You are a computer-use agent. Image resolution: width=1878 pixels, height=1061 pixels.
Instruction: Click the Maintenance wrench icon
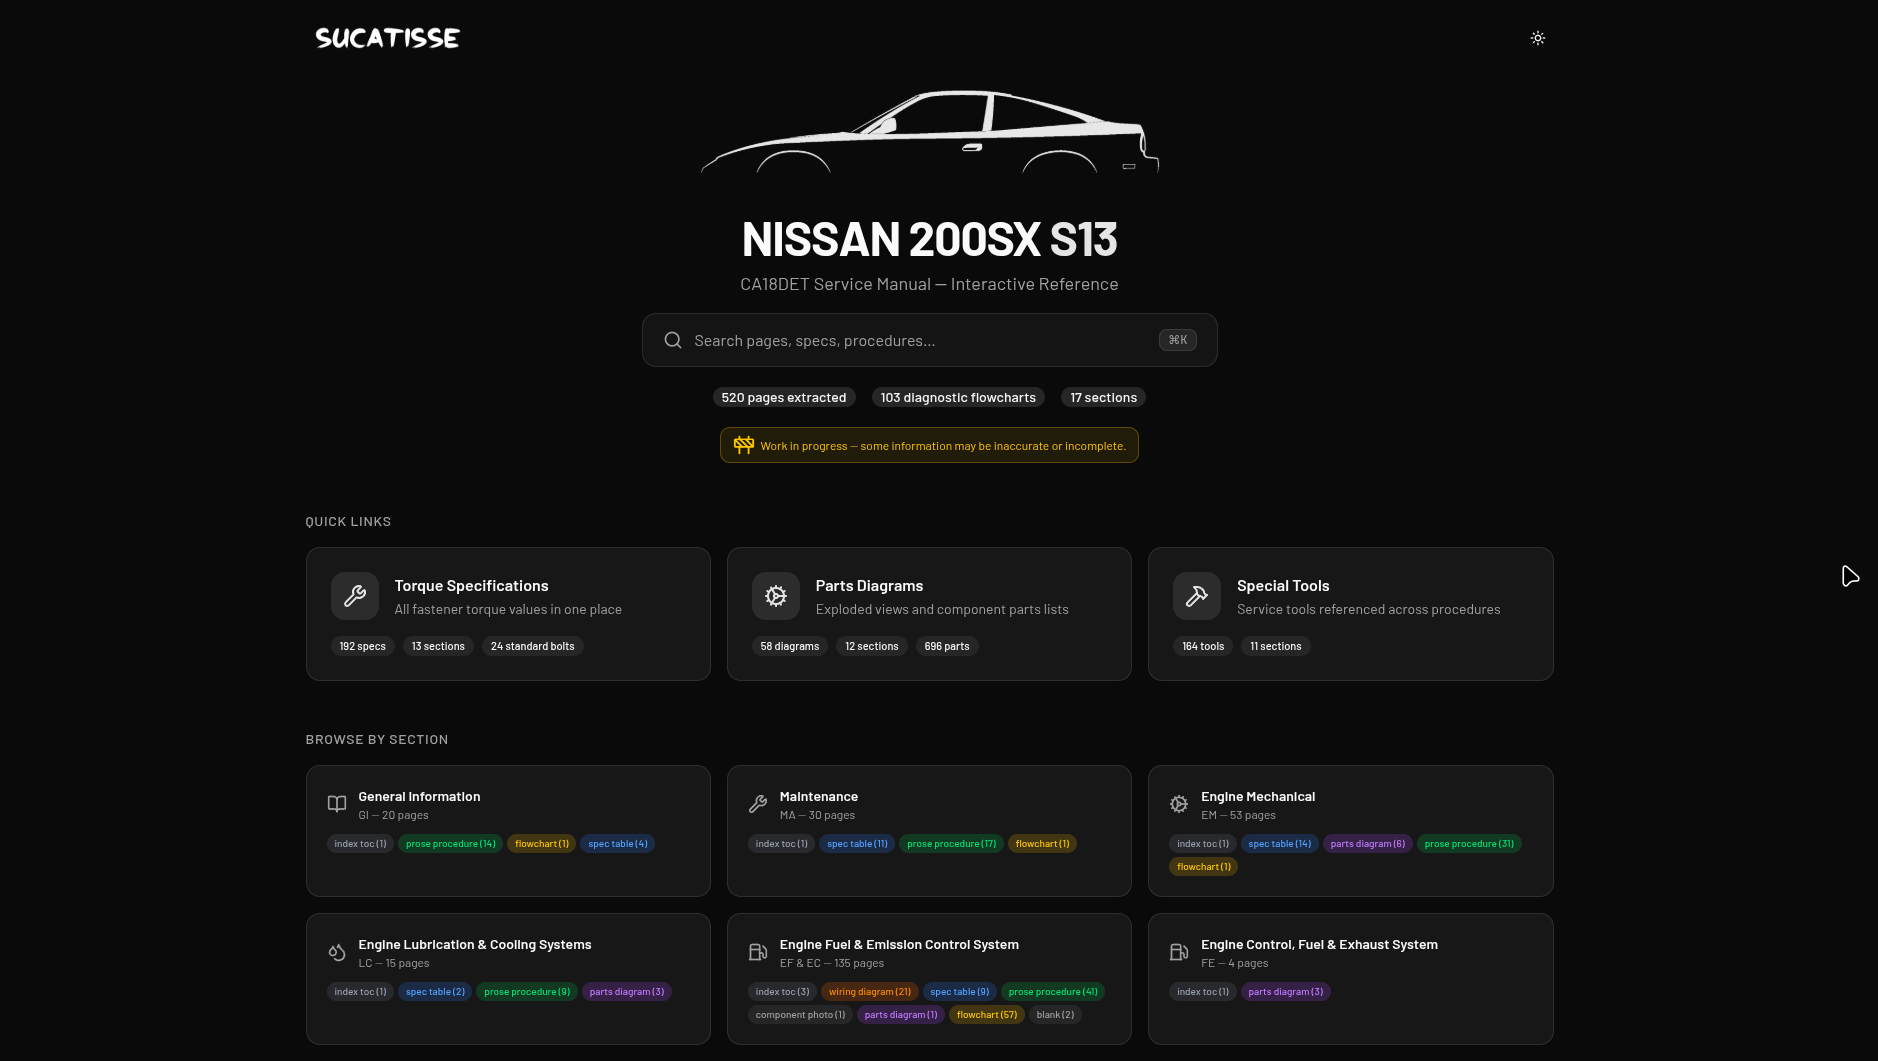758,804
